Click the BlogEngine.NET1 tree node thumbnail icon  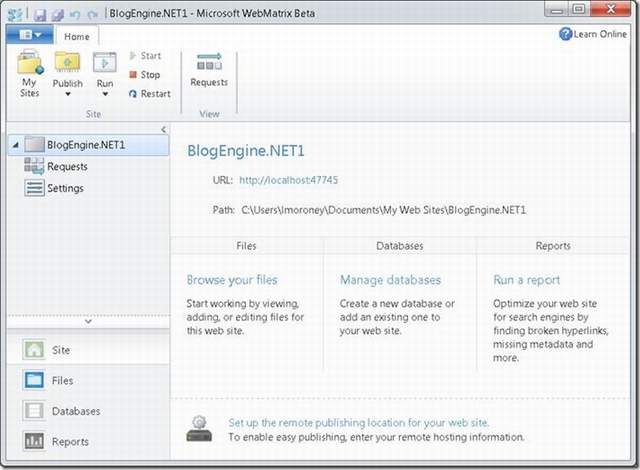click(34, 145)
